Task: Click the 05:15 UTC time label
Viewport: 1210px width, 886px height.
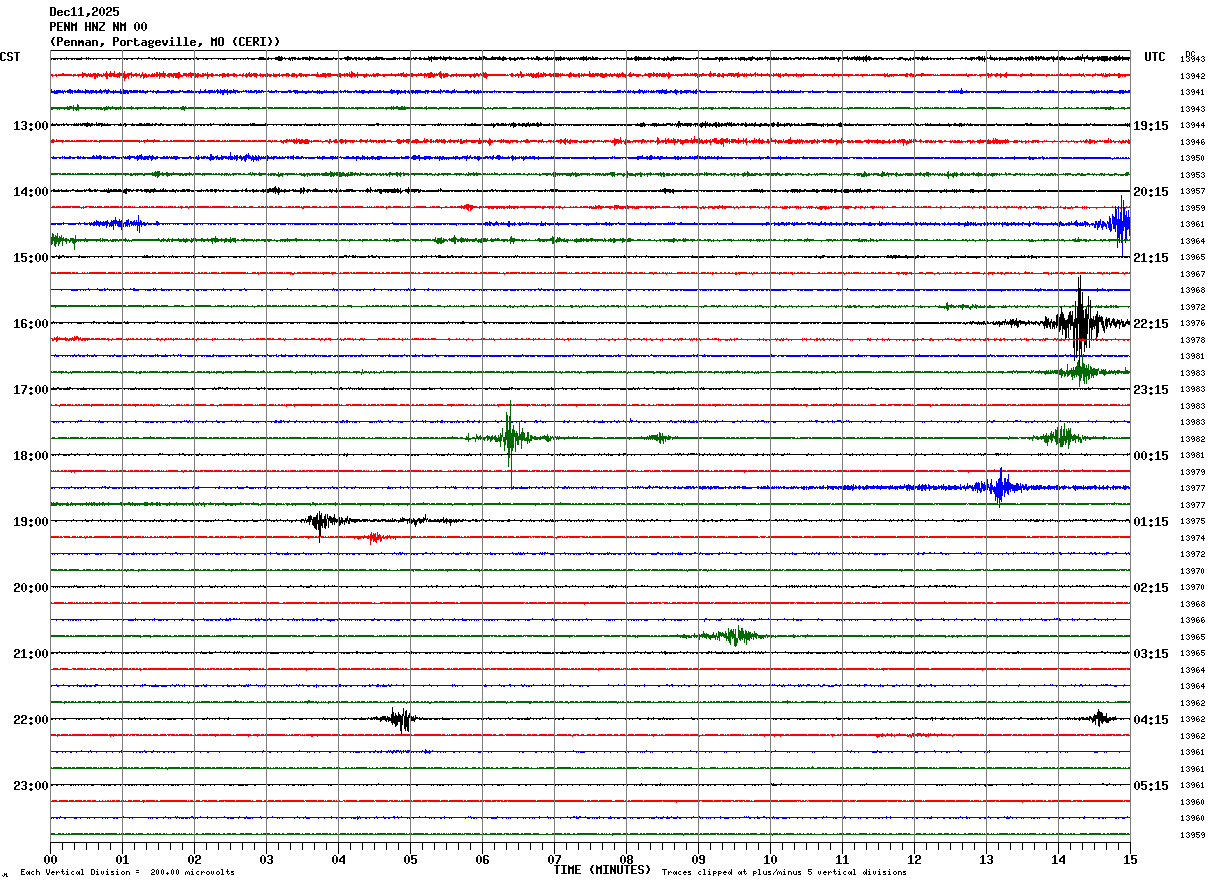Action: coord(1151,786)
